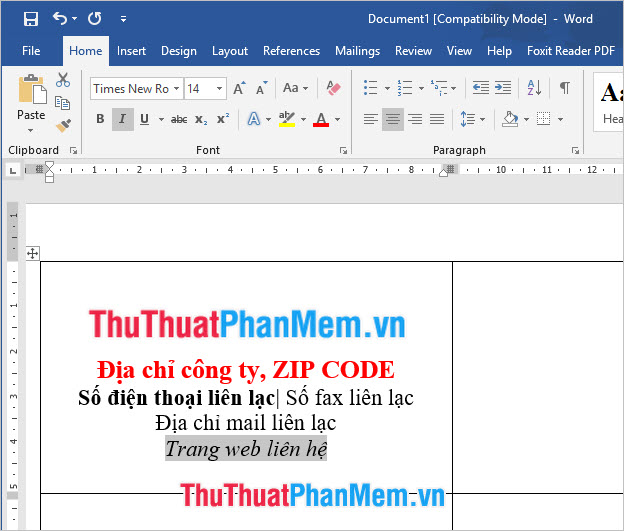Increase font size with Grow Font
Screen dimensions: 624x531
pyautogui.click(x=239, y=88)
